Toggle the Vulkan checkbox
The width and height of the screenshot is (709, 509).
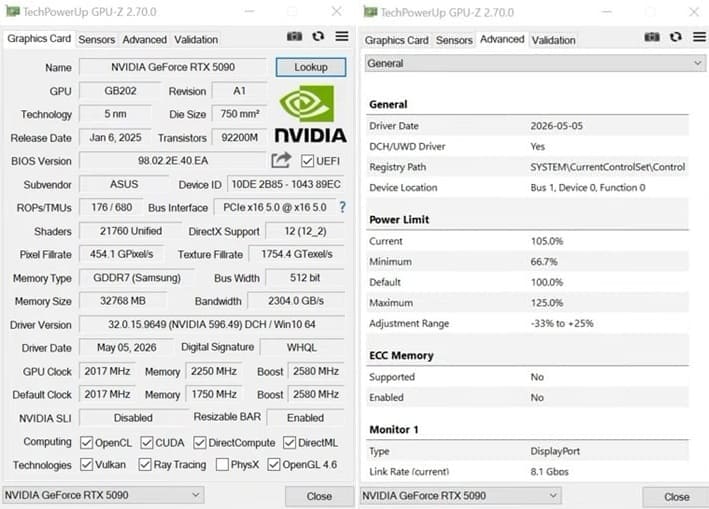86,464
